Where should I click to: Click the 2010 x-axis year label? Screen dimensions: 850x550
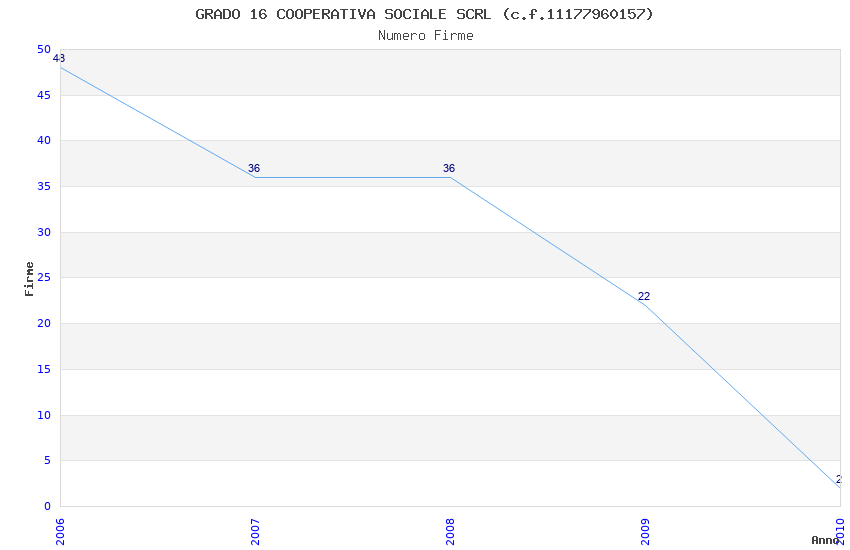(x=840, y=532)
